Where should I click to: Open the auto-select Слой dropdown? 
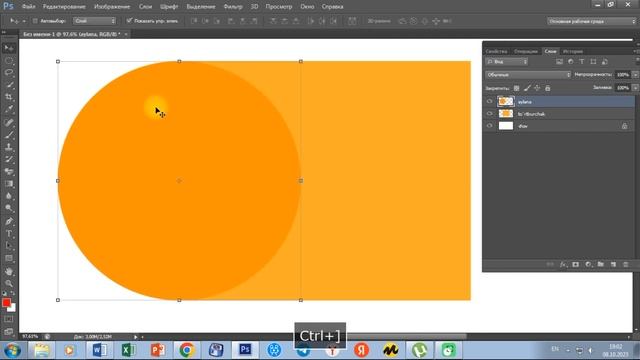95,21
